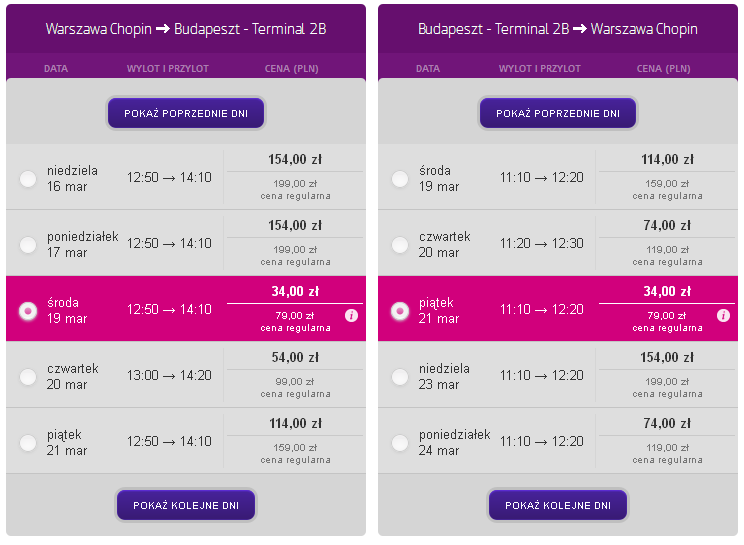Image resolution: width=744 pixels, height=545 pixels.
Task: Choose outbound czwartek 20 mar radio button
Action: coord(28,377)
